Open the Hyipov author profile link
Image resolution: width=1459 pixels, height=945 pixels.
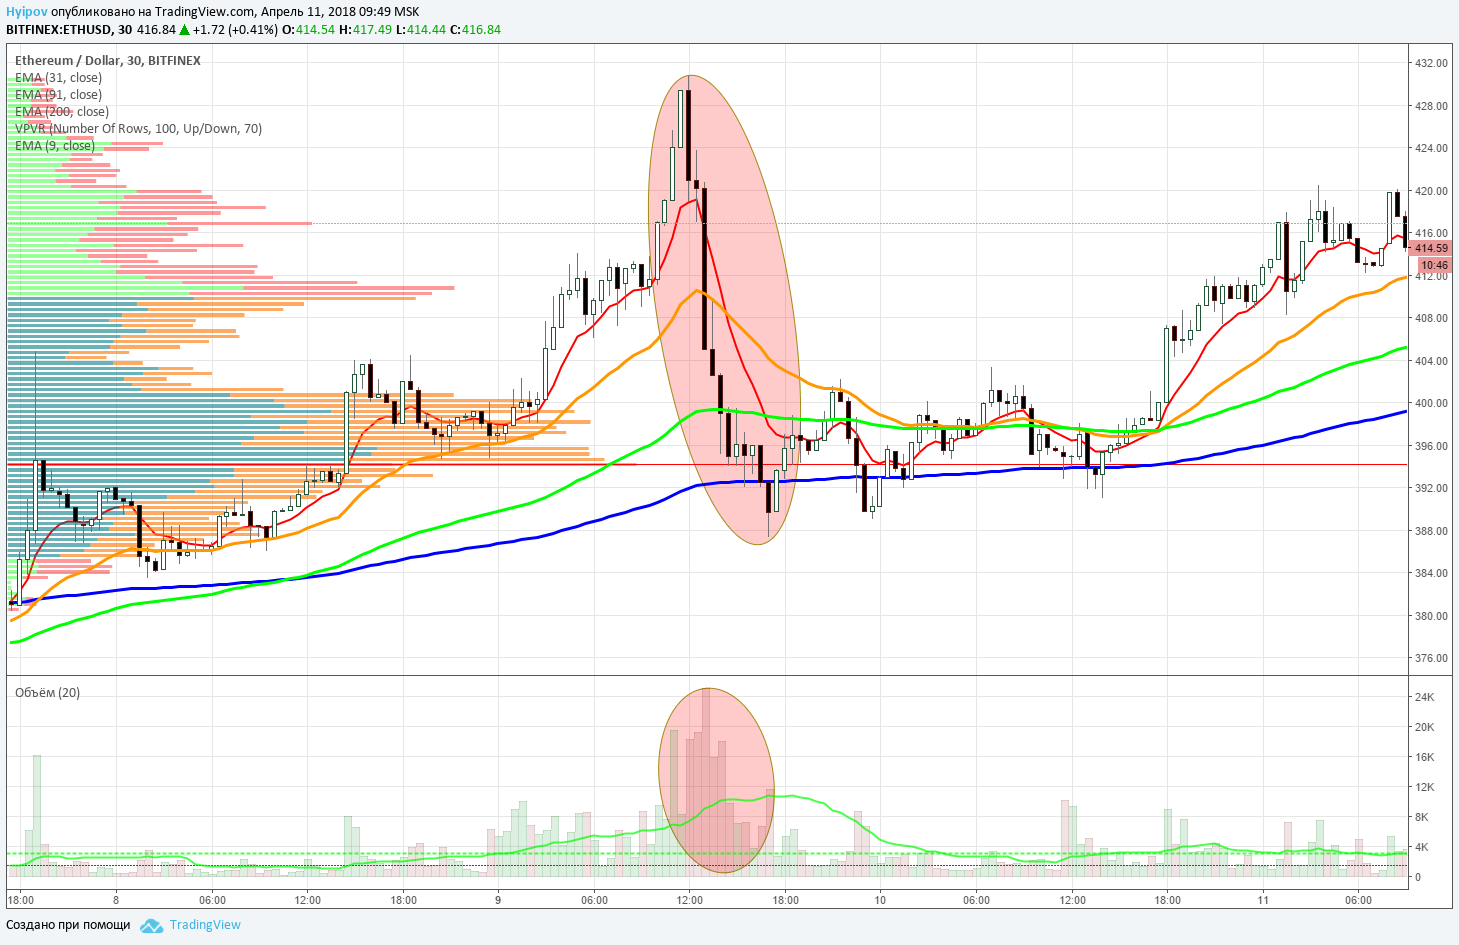click(27, 12)
